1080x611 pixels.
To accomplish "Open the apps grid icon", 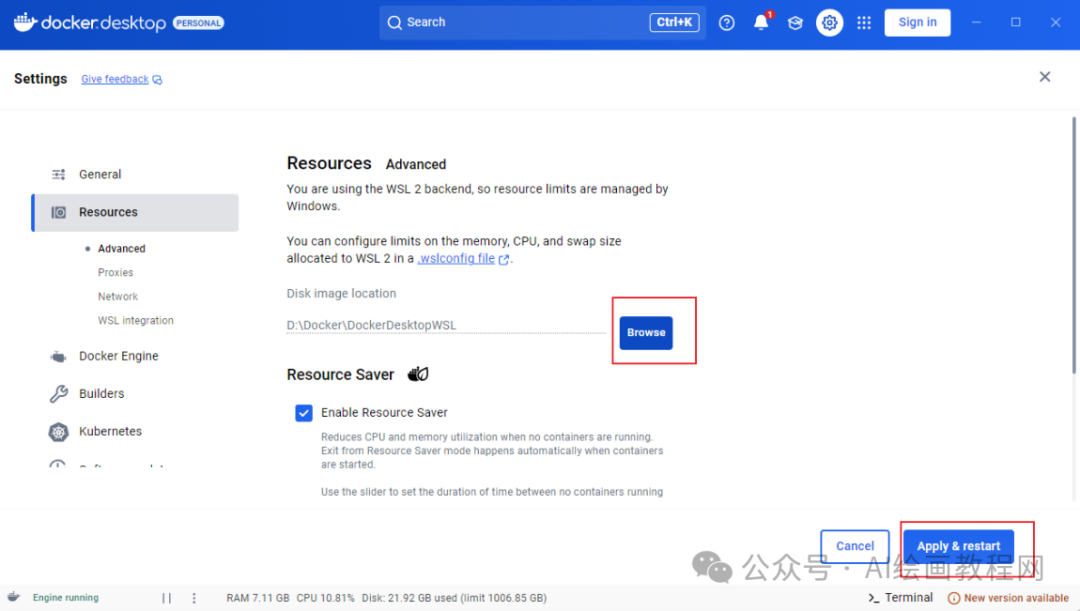I will tap(864, 23).
